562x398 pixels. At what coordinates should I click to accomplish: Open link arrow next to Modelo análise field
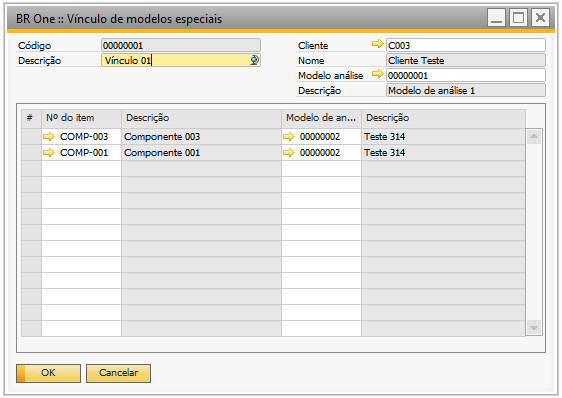pos(377,74)
